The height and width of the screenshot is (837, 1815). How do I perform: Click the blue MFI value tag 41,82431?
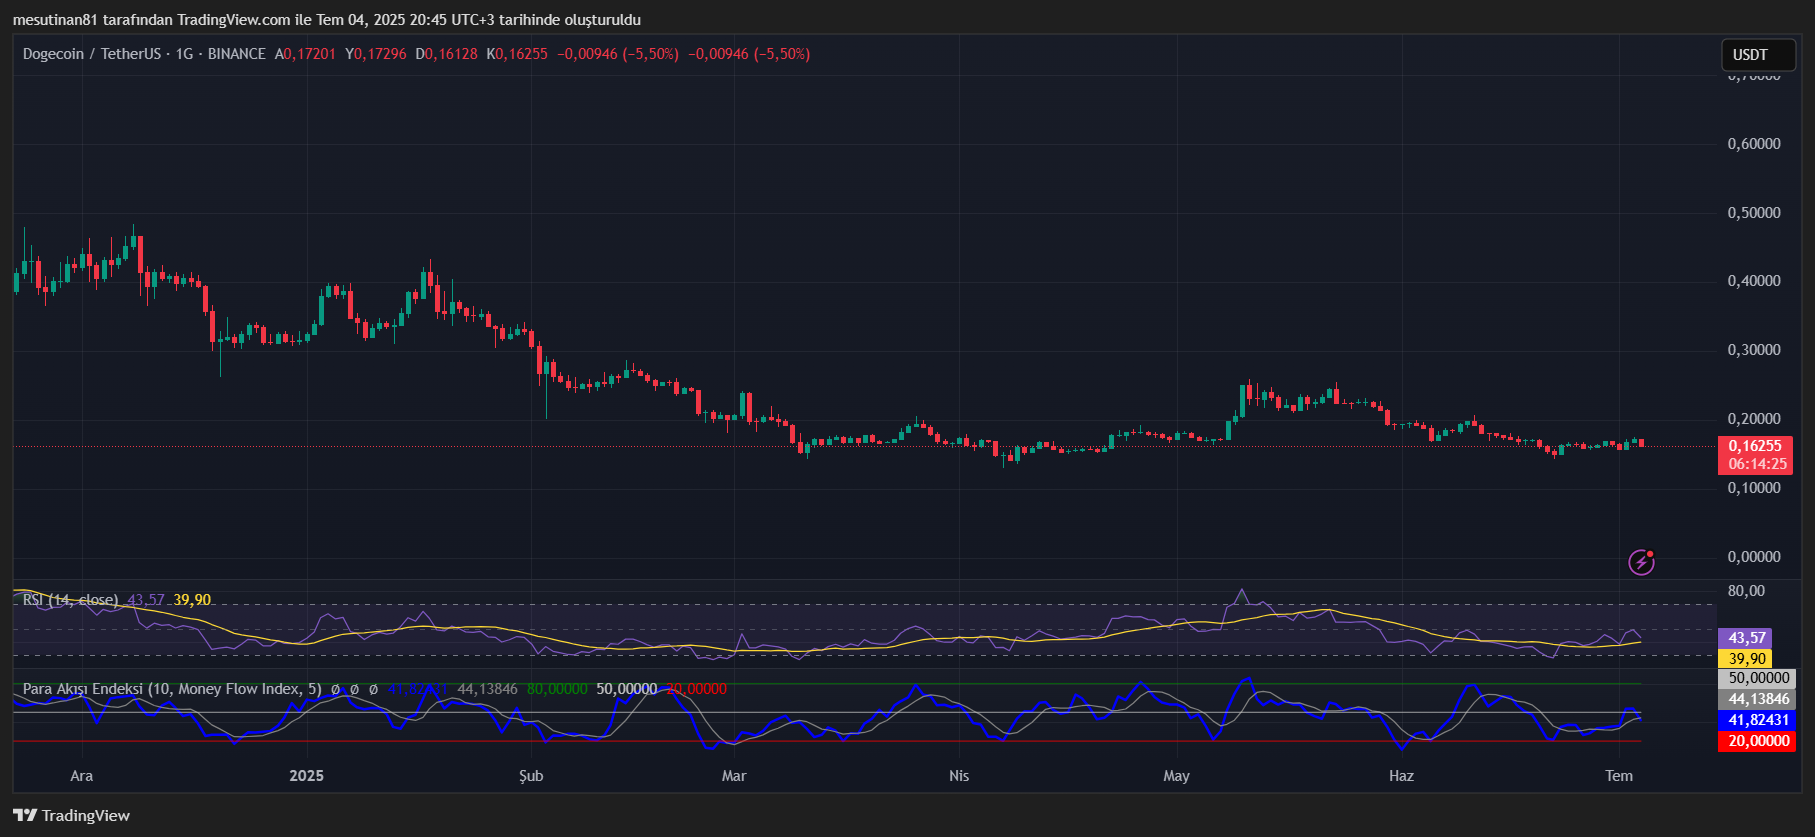1758,720
